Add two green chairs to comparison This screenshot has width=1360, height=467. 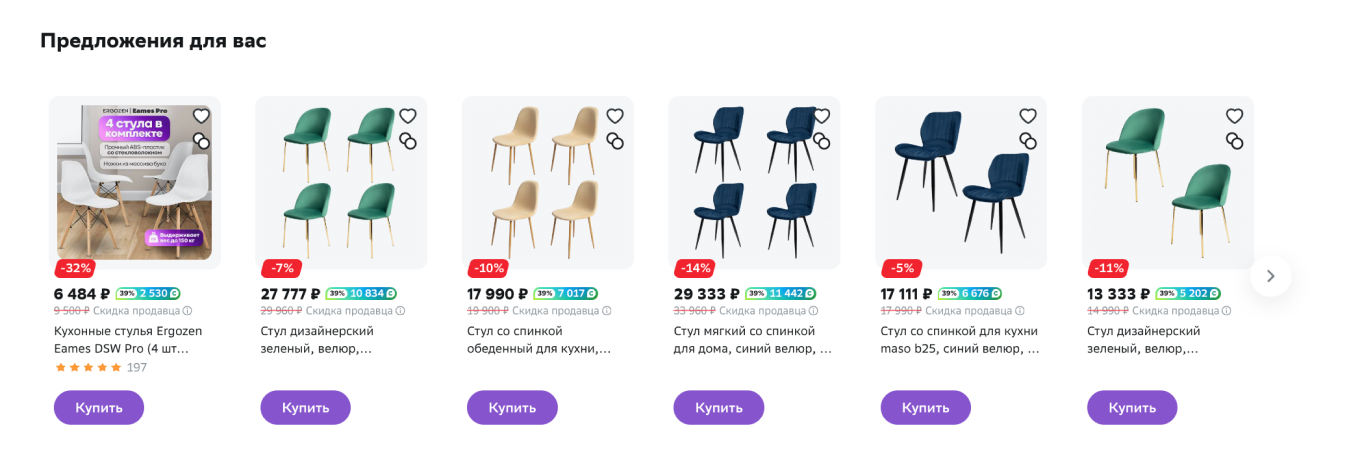click(x=1234, y=141)
